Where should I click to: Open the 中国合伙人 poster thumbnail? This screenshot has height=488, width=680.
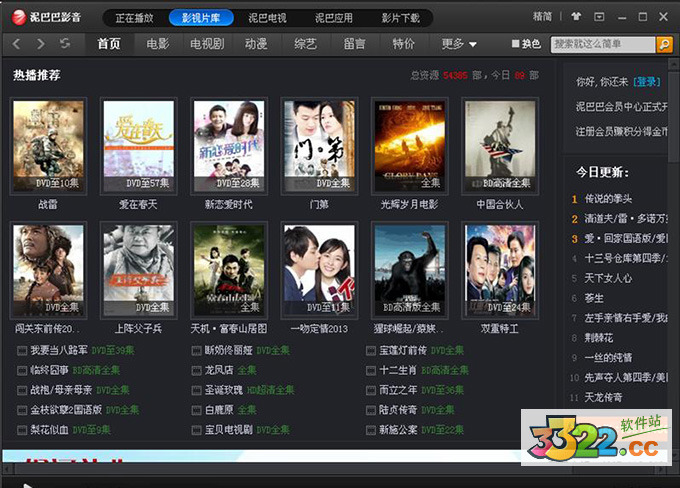[500, 146]
